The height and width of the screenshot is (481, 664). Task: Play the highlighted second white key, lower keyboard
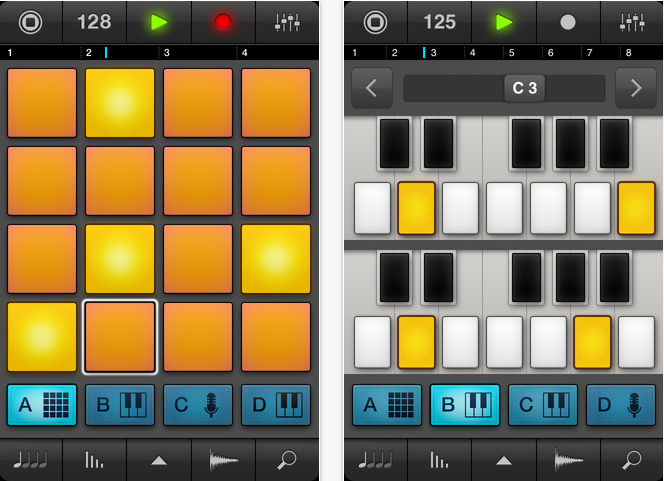[x=416, y=342]
